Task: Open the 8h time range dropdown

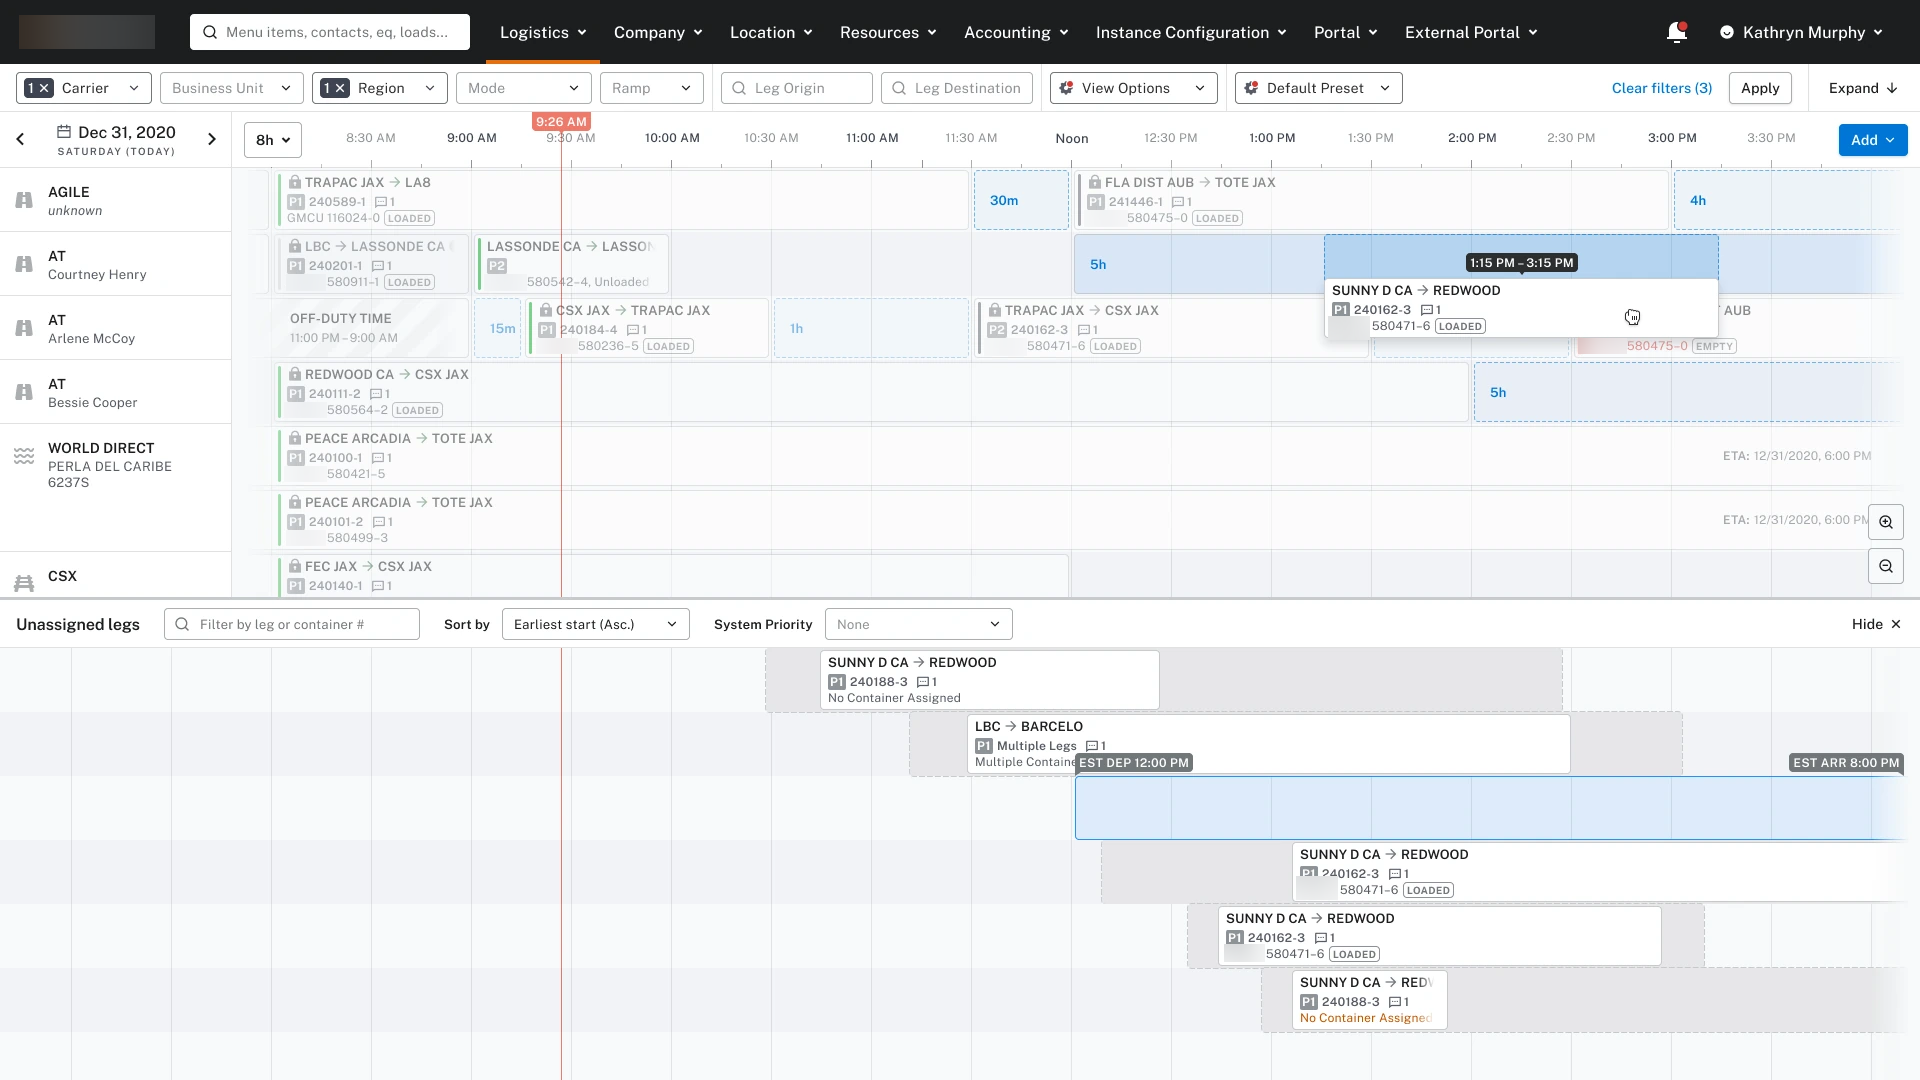Action: pos(273,140)
